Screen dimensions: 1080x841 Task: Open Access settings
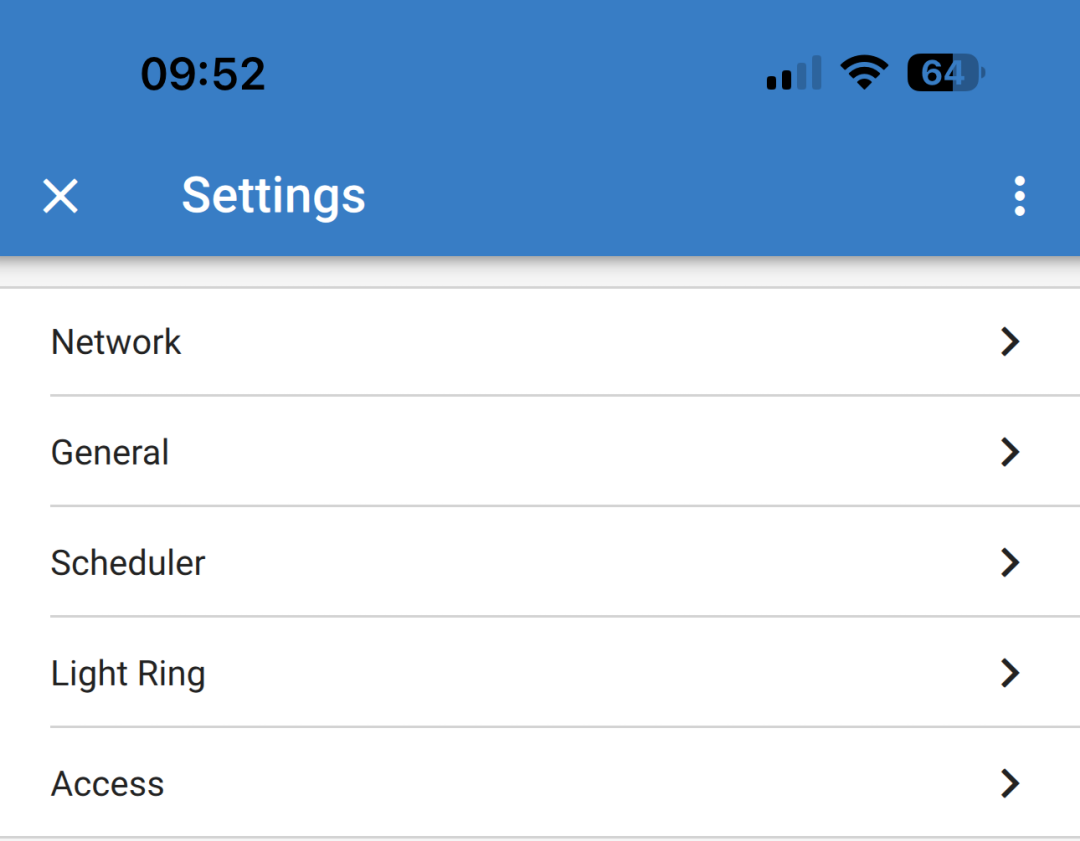tap(540, 784)
